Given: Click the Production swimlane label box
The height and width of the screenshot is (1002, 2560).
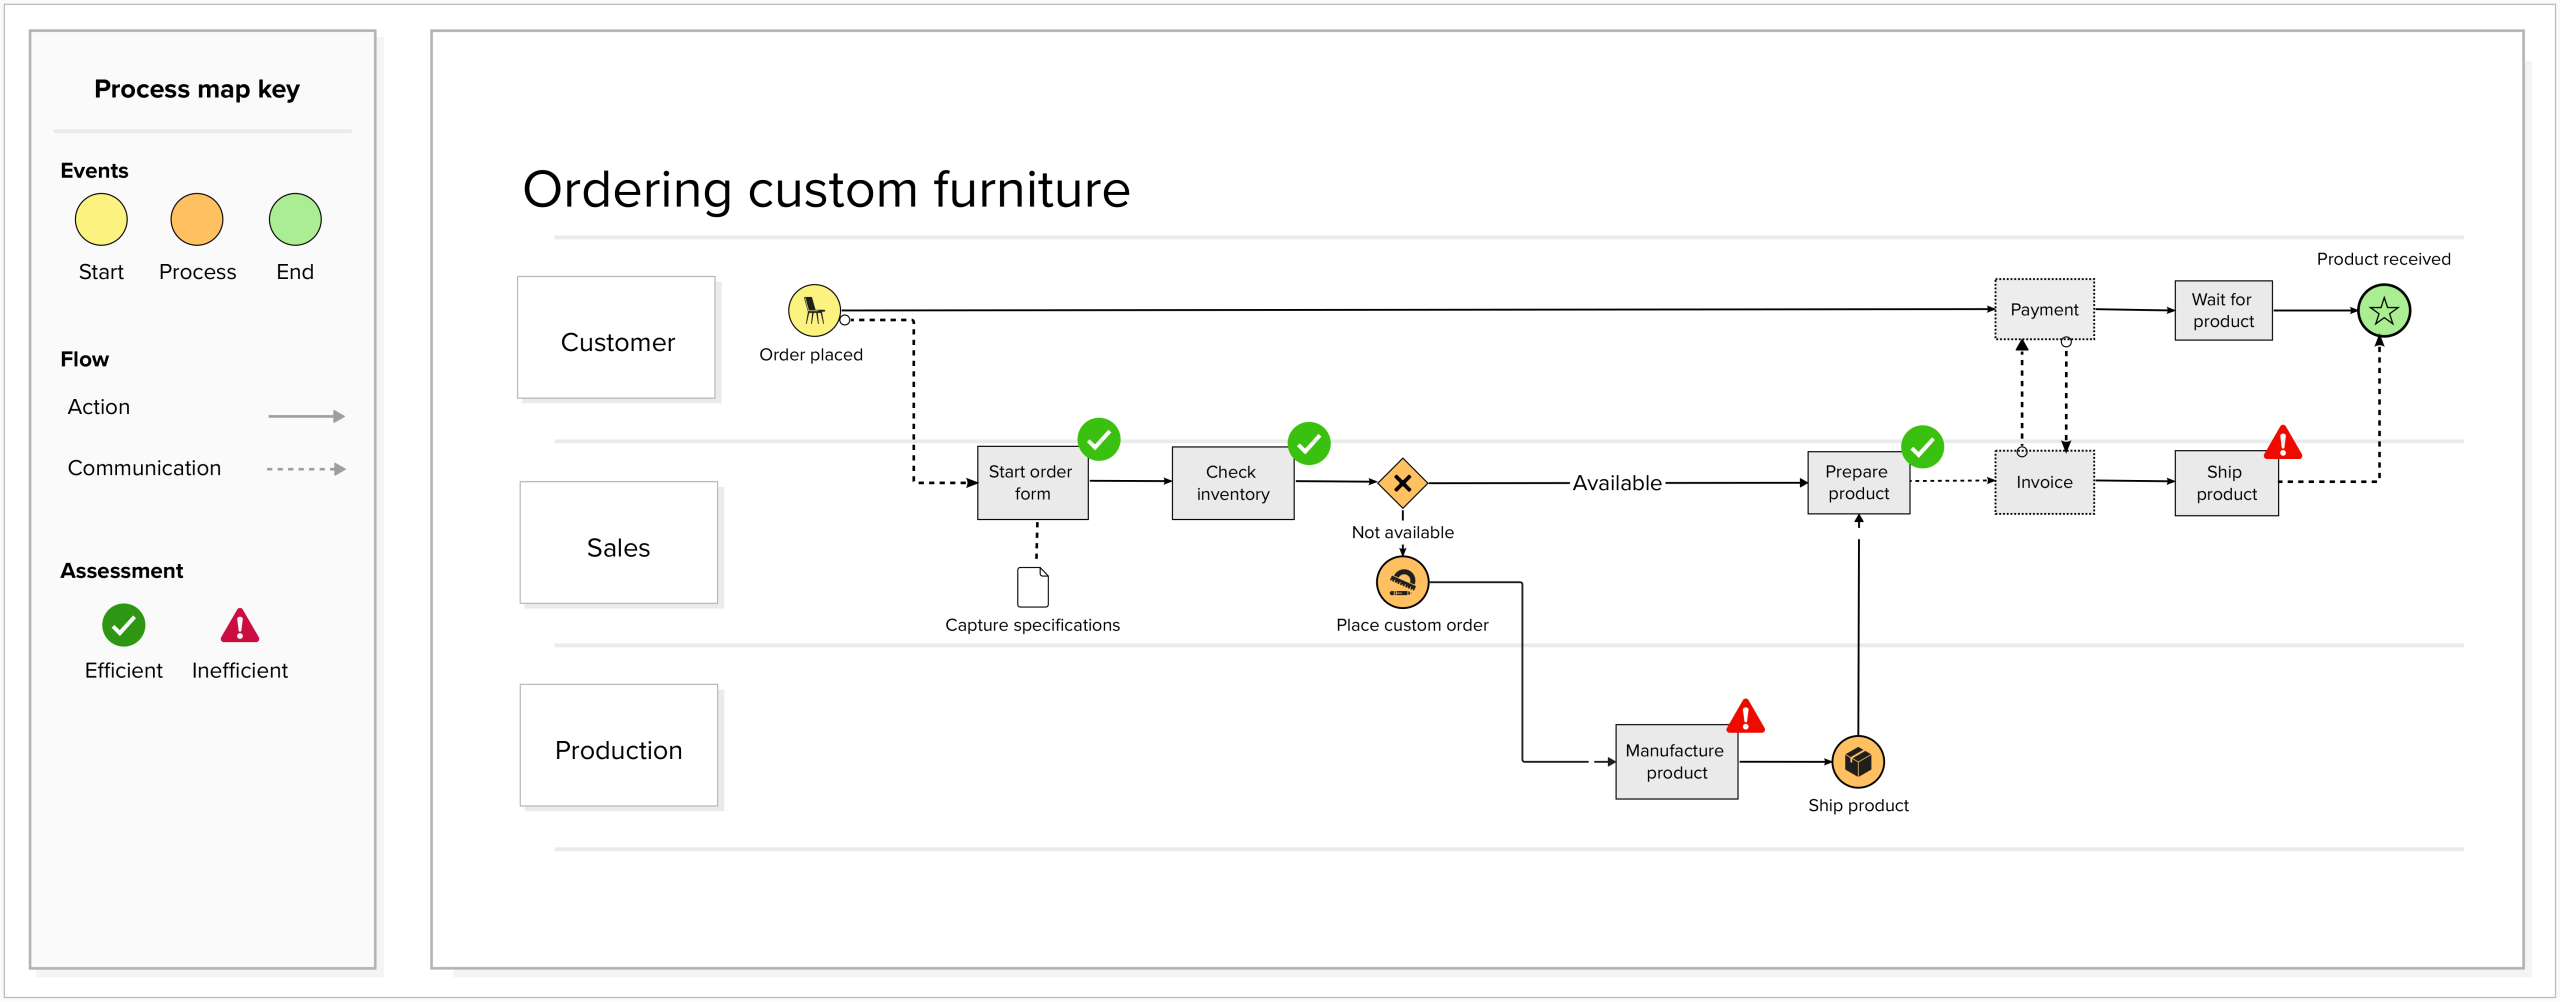Looking at the screenshot, I should click(x=619, y=746).
